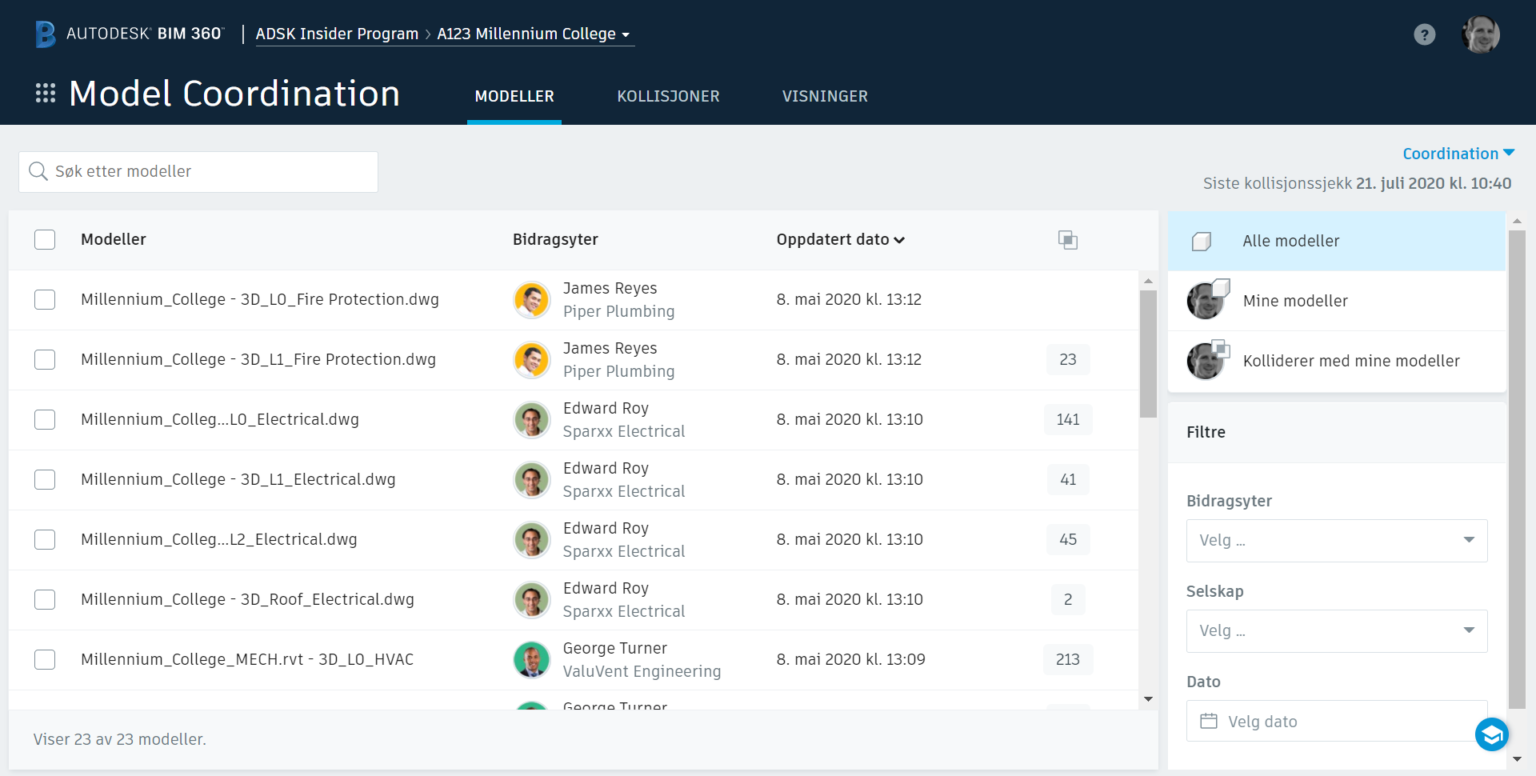Screen dimensions: 1536x776
Task: Open the 23 clashes badge
Action: (1068, 360)
